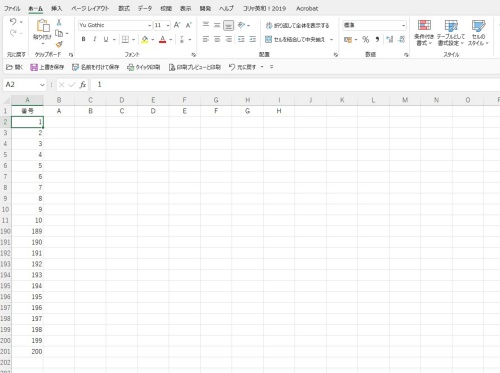
Task: Click クイック印刷 (Quick Print) button
Action: point(144,67)
